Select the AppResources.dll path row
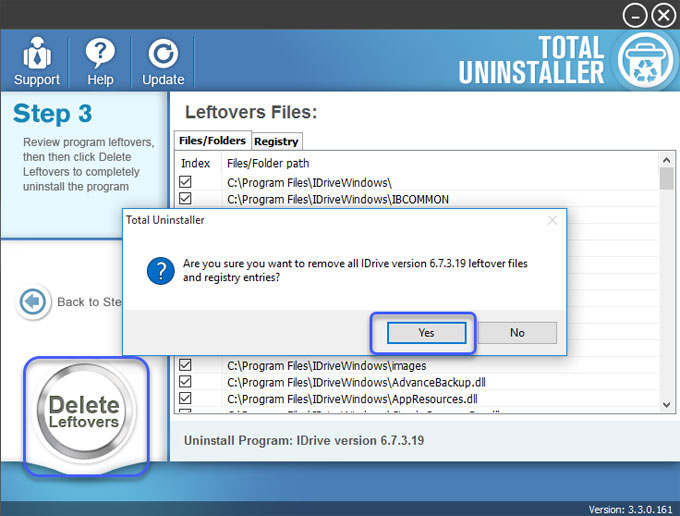Image resolution: width=680 pixels, height=516 pixels. click(352, 398)
